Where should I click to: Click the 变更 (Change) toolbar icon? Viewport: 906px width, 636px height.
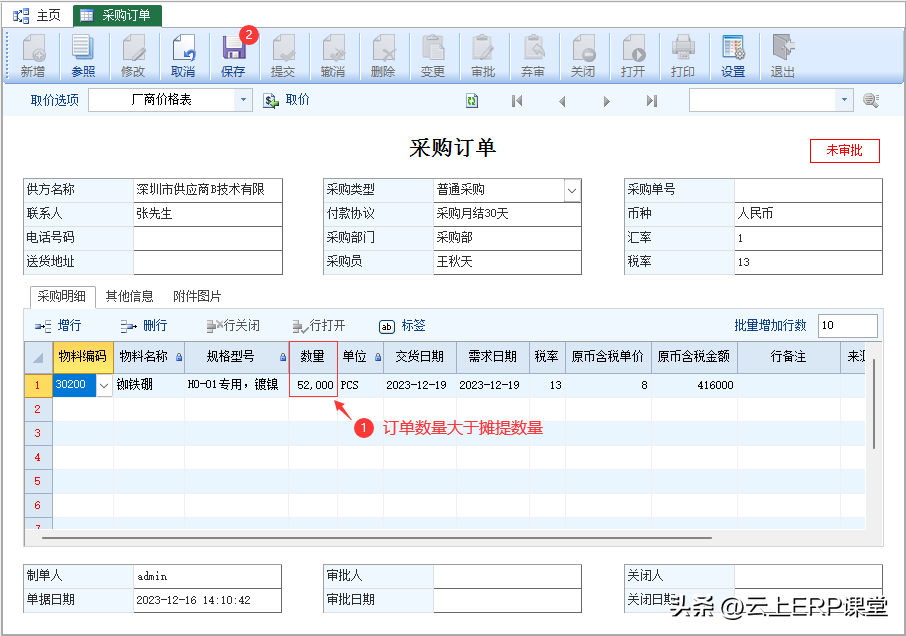click(x=433, y=56)
